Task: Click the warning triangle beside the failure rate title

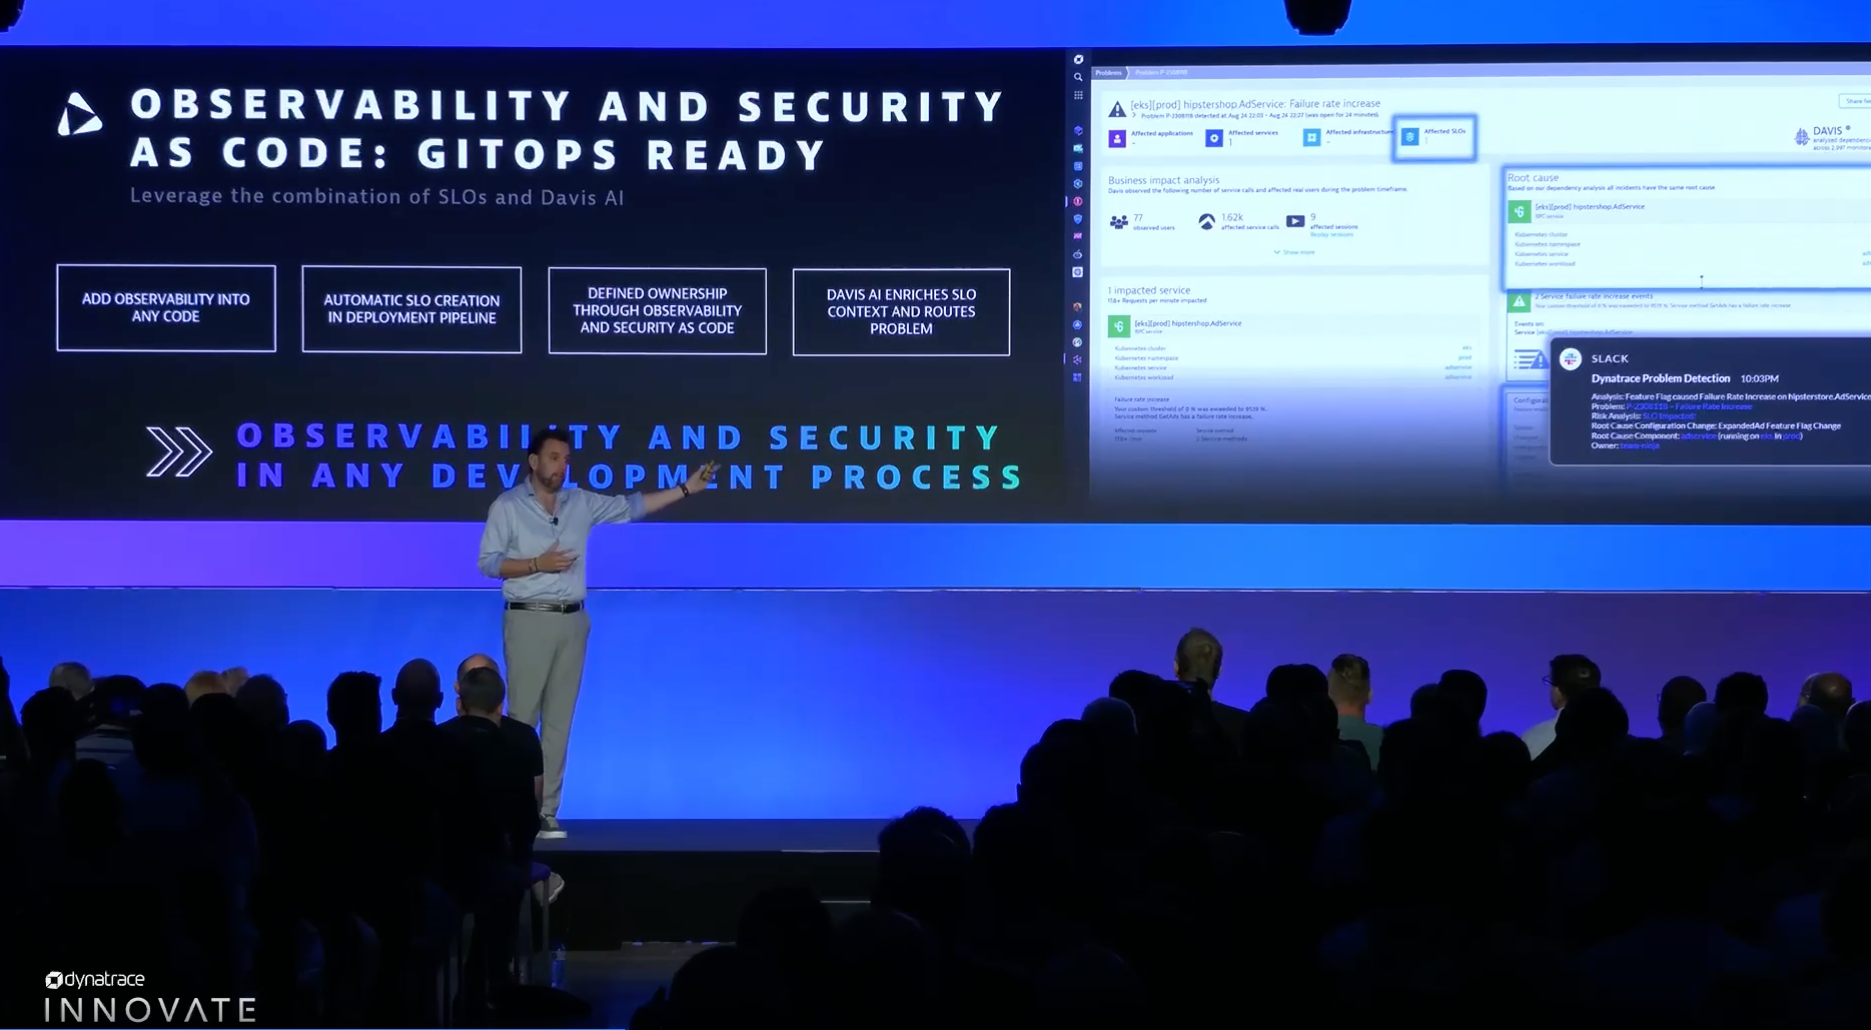Action: 1117,110
